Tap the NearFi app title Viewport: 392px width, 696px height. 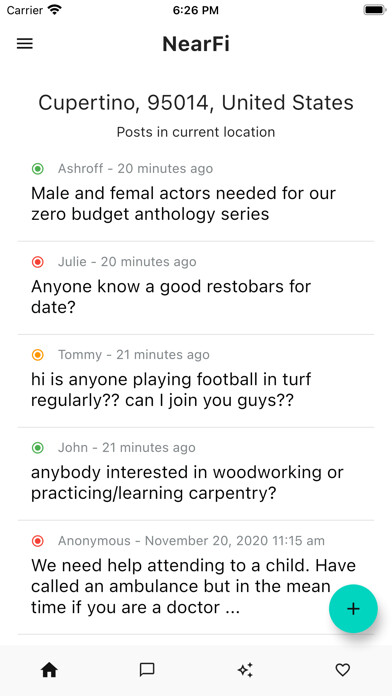(196, 44)
